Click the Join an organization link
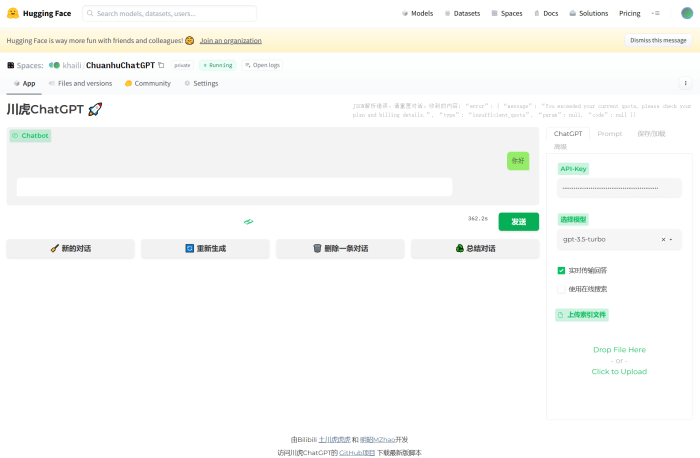This screenshot has width=700, height=458. click(230, 41)
